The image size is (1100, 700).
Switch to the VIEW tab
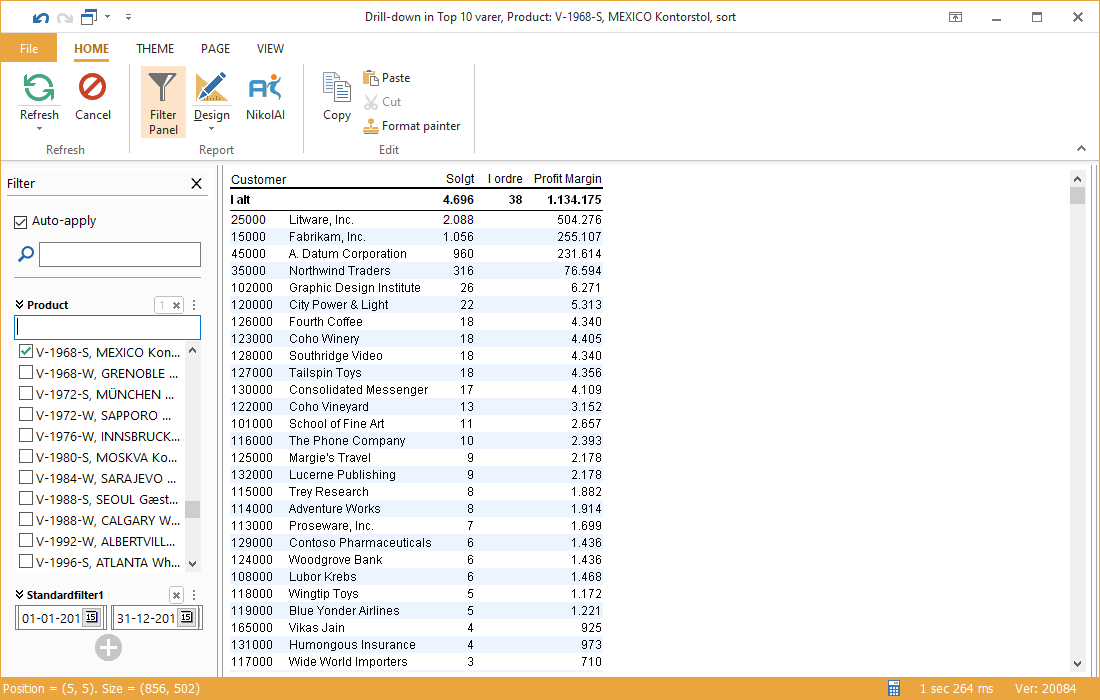tap(270, 48)
